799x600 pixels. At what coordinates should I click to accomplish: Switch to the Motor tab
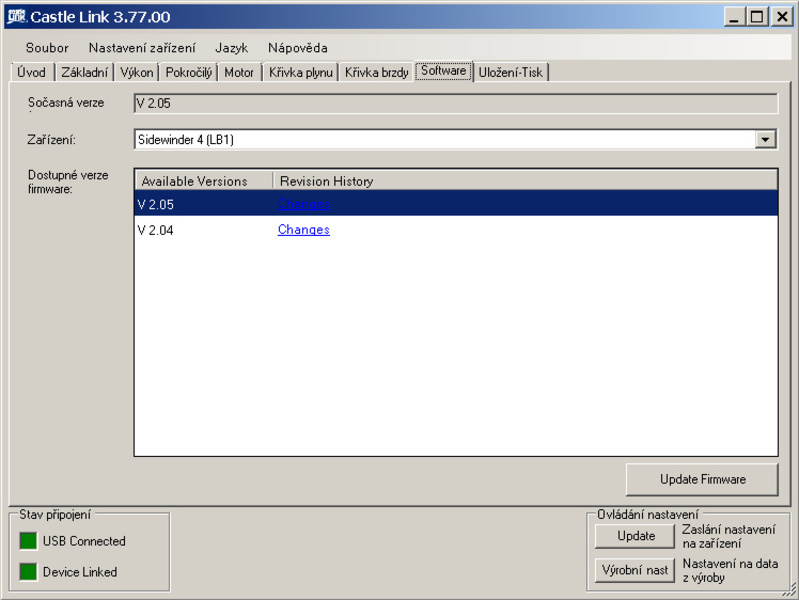[239, 72]
